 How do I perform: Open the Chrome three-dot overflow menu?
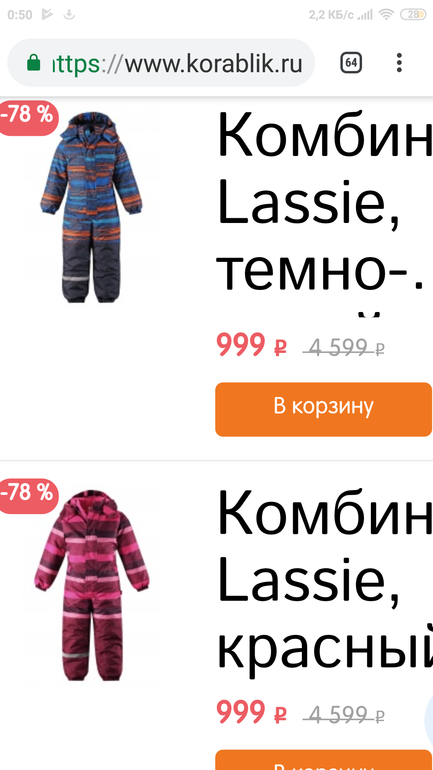[x=399, y=63]
